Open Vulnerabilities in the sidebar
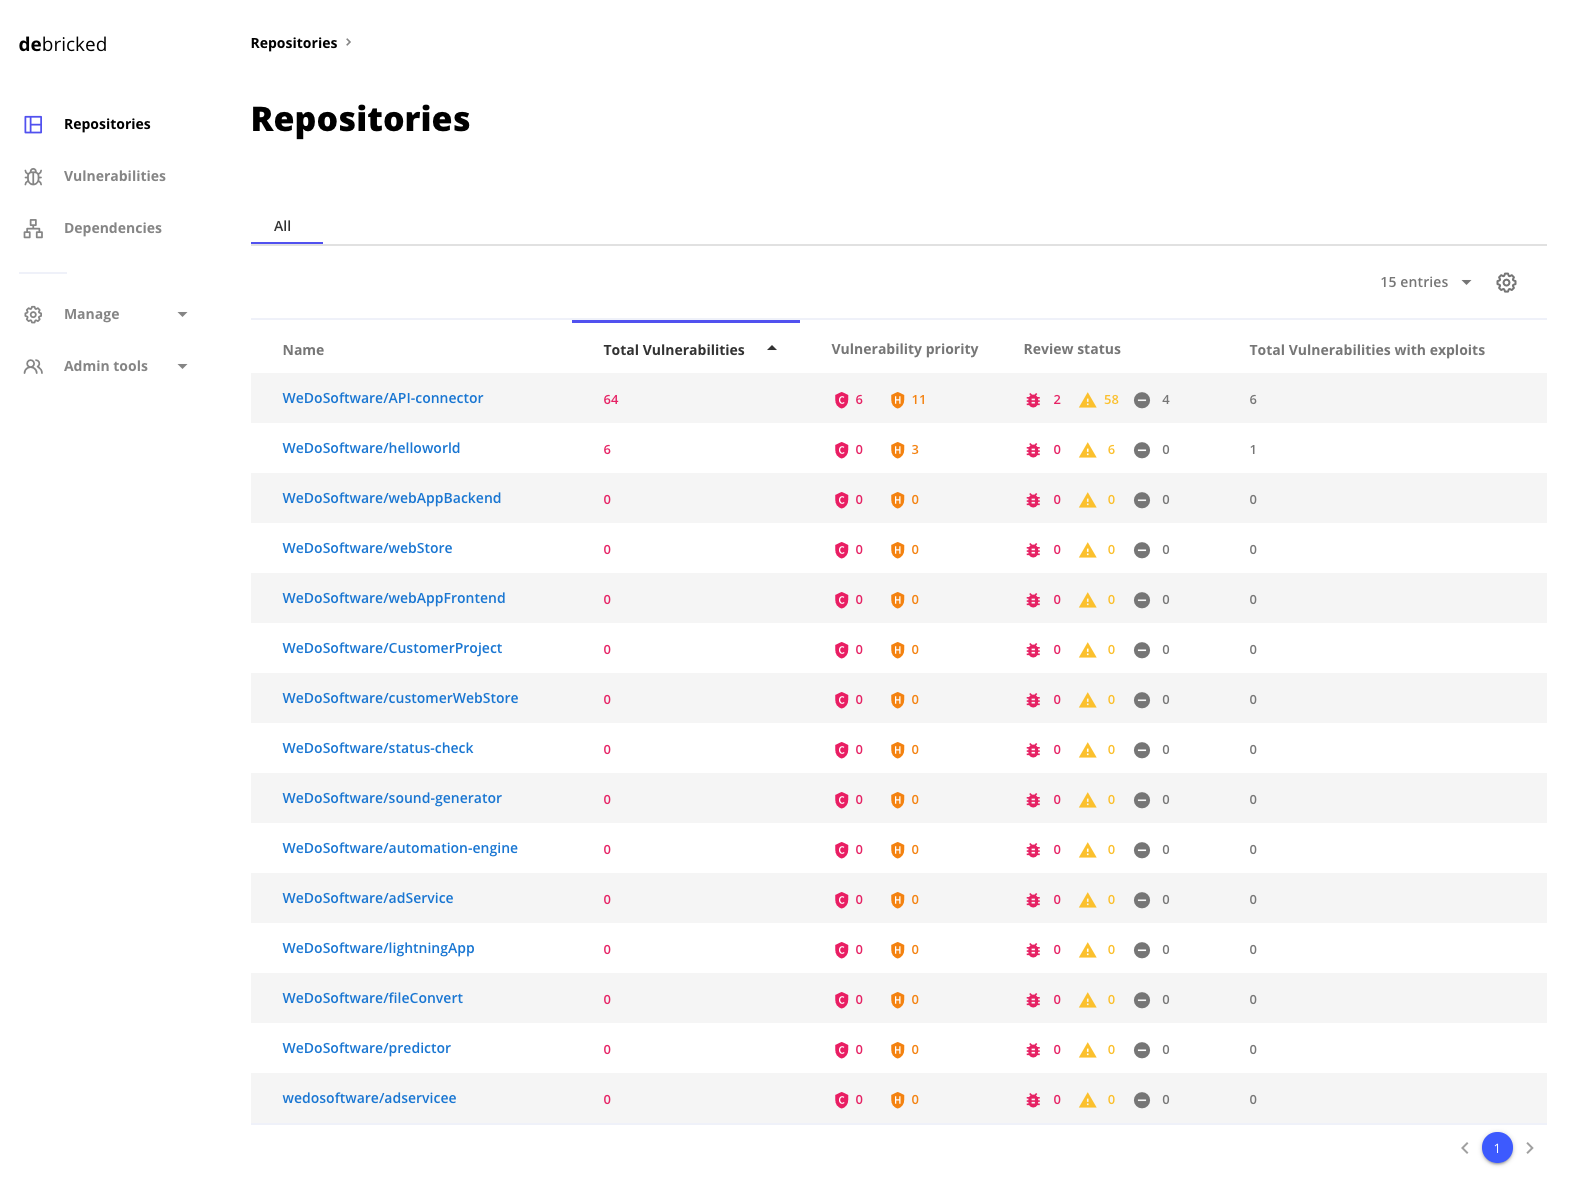Image resolution: width=1575 pixels, height=1200 pixels. pyautogui.click(x=115, y=176)
